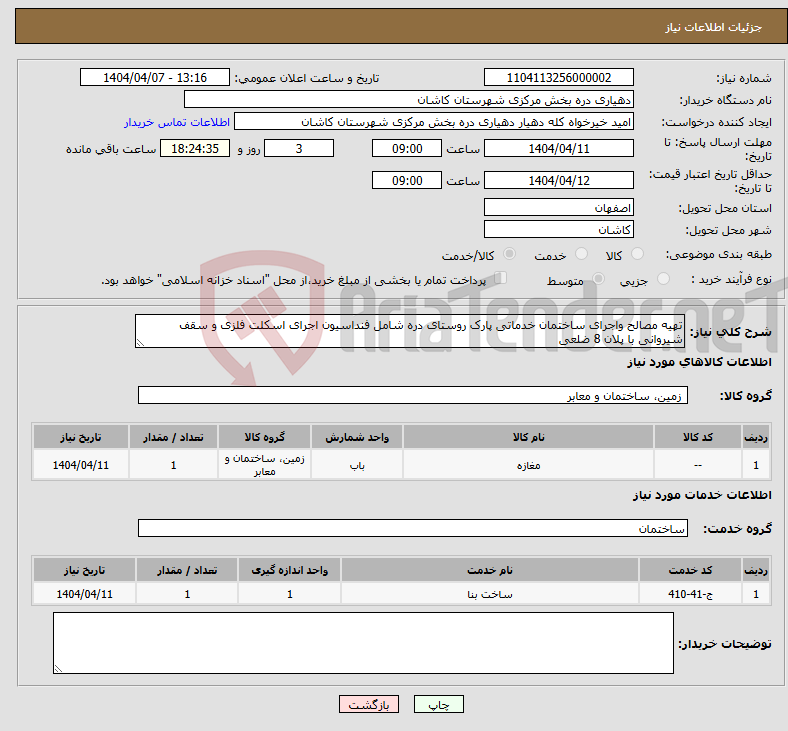Image resolution: width=788 pixels, height=731 pixels.
Task: Click the کد خدمت column header
Action: [691, 570]
